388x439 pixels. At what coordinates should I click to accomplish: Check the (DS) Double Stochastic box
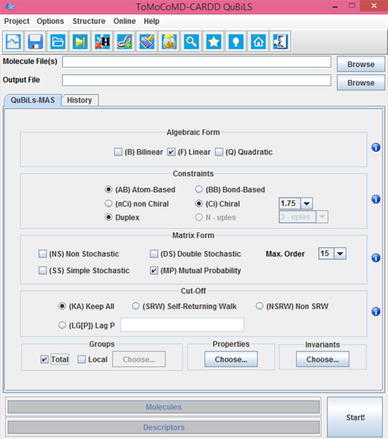pos(154,254)
